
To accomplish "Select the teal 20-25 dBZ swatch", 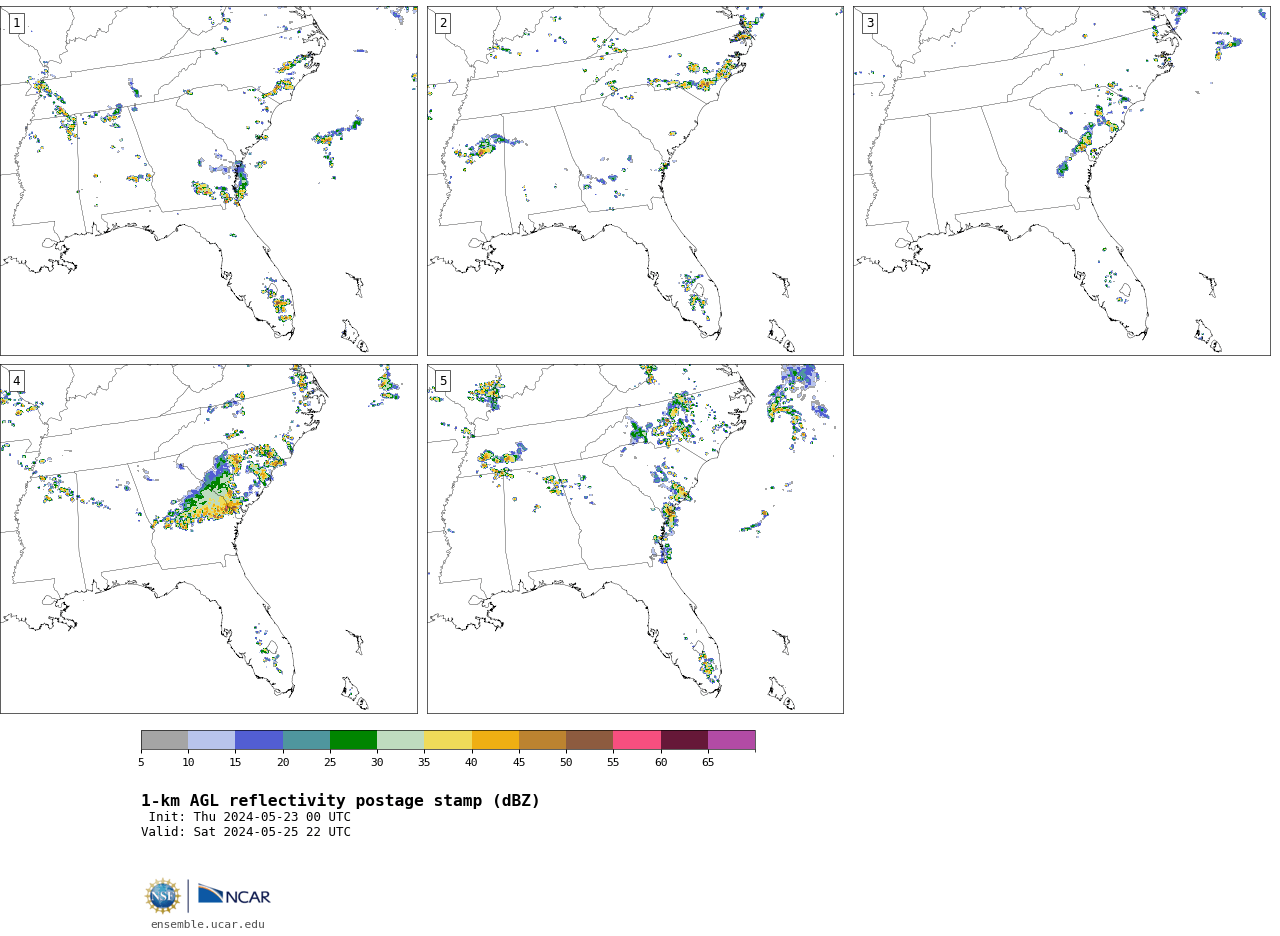I will click(x=306, y=740).
